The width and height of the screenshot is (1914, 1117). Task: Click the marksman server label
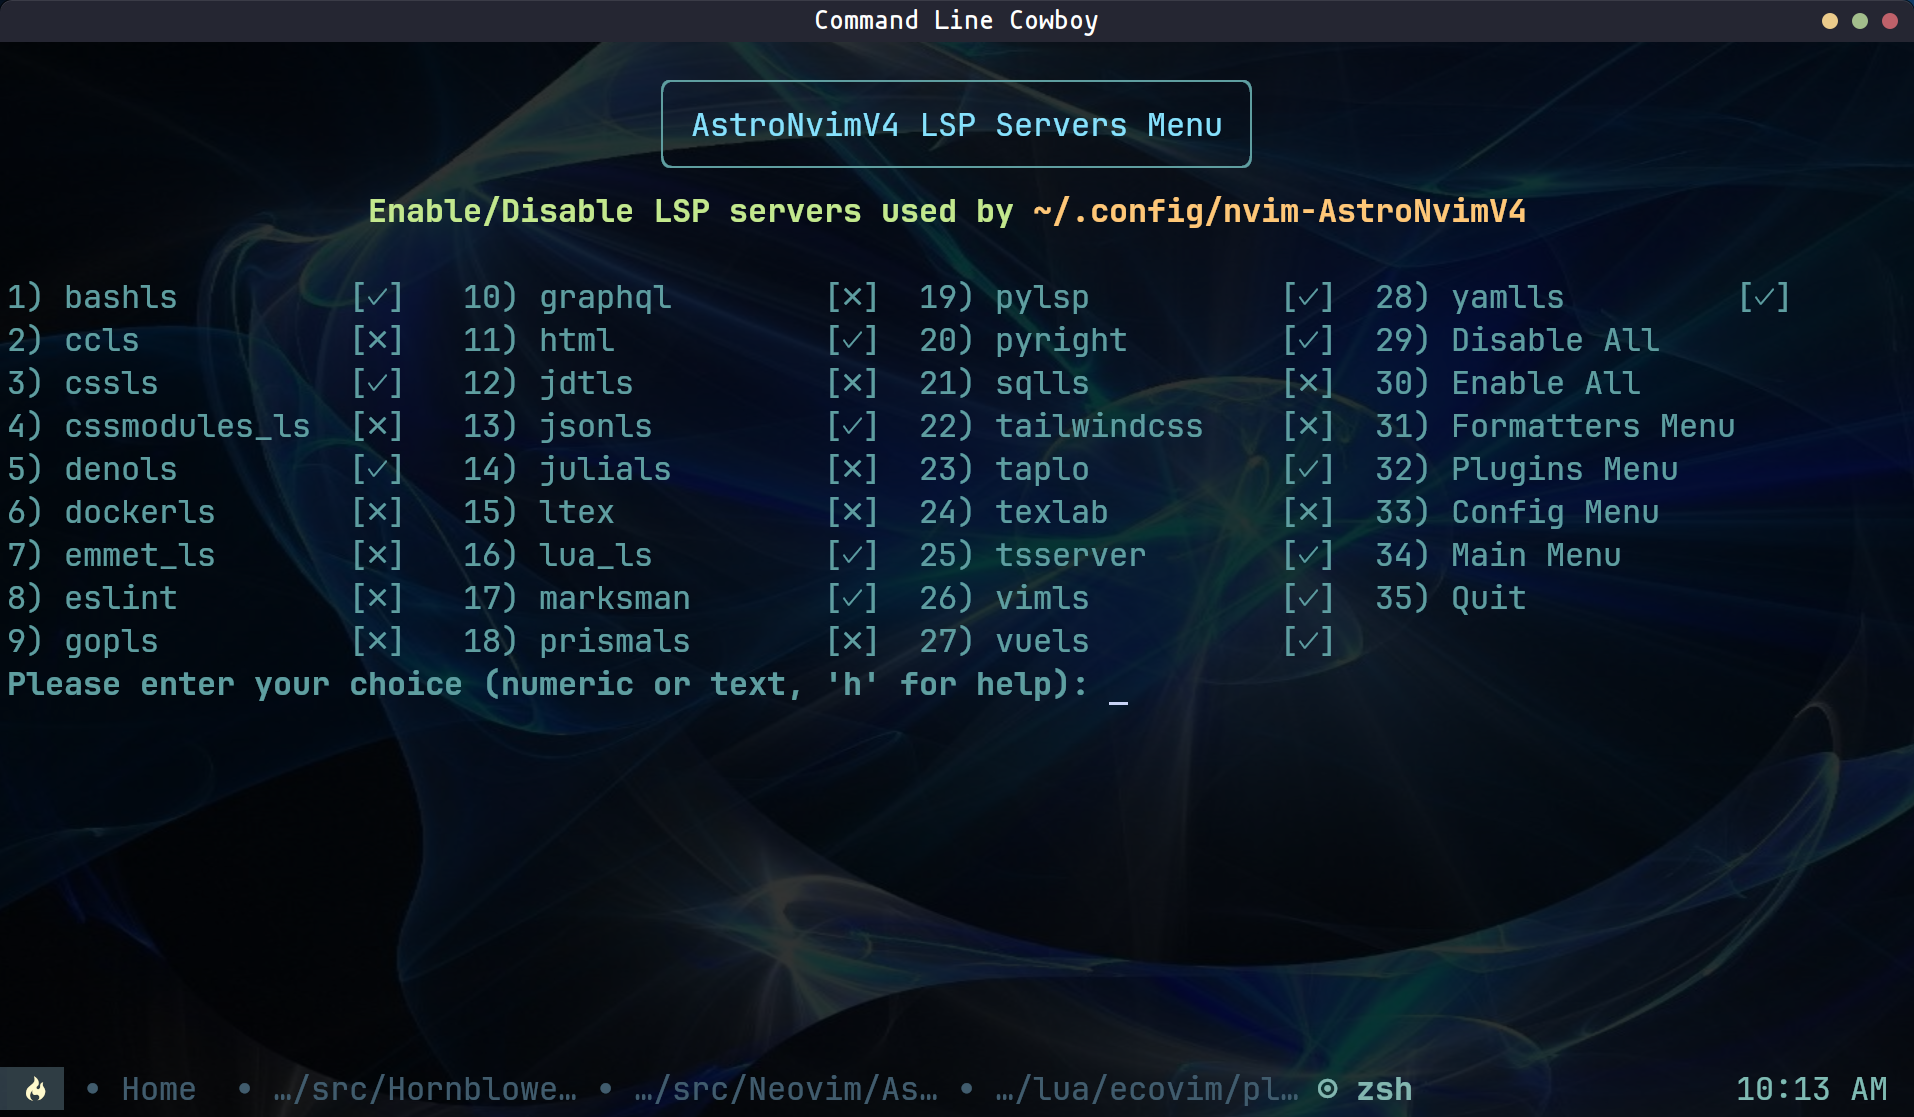coord(615,598)
